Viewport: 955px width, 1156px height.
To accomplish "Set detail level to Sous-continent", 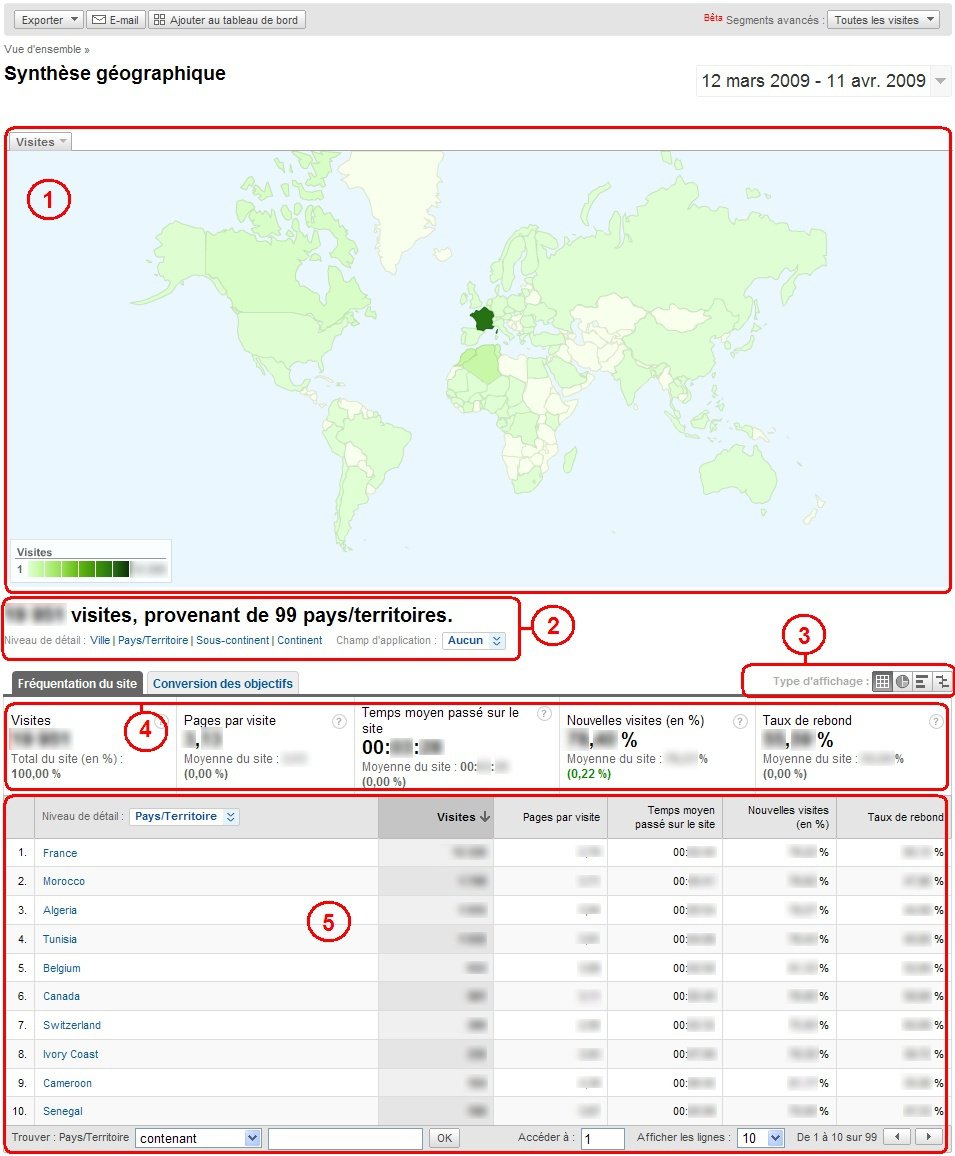I will pyautogui.click(x=232, y=640).
